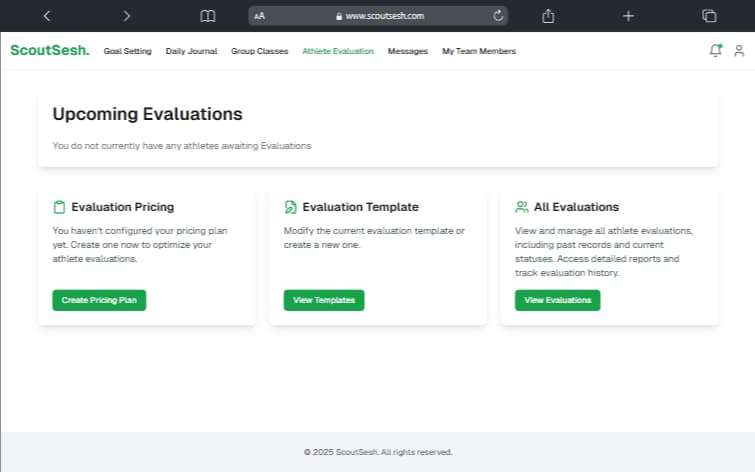Click the Safari forward arrow
This screenshot has height=472, width=755.
[x=126, y=16]
